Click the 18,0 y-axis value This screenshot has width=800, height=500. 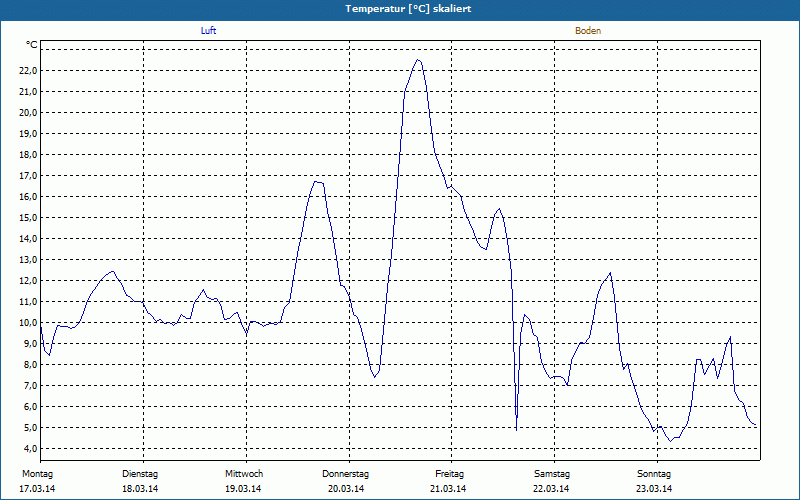pos(28,155)
